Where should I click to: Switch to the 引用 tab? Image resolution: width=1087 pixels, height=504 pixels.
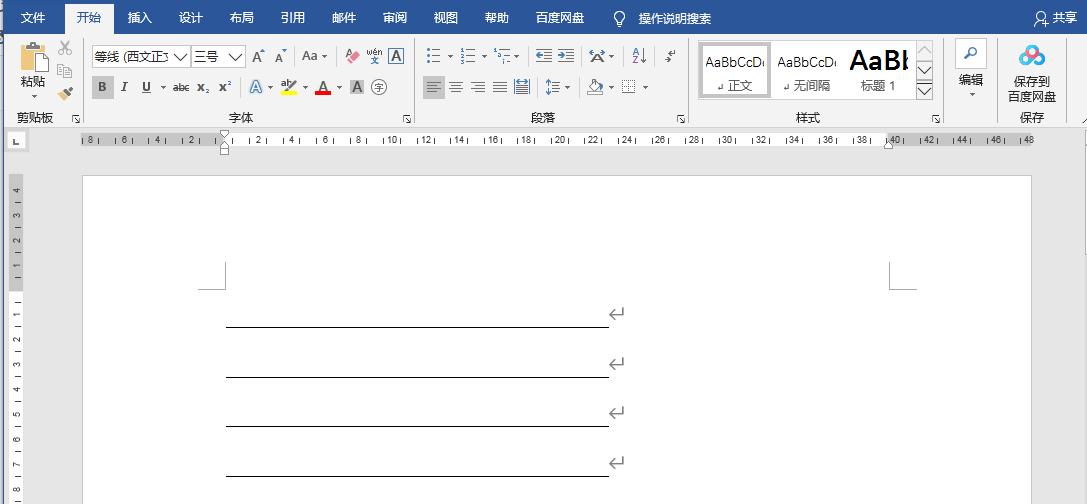click(x=293, y=18)
